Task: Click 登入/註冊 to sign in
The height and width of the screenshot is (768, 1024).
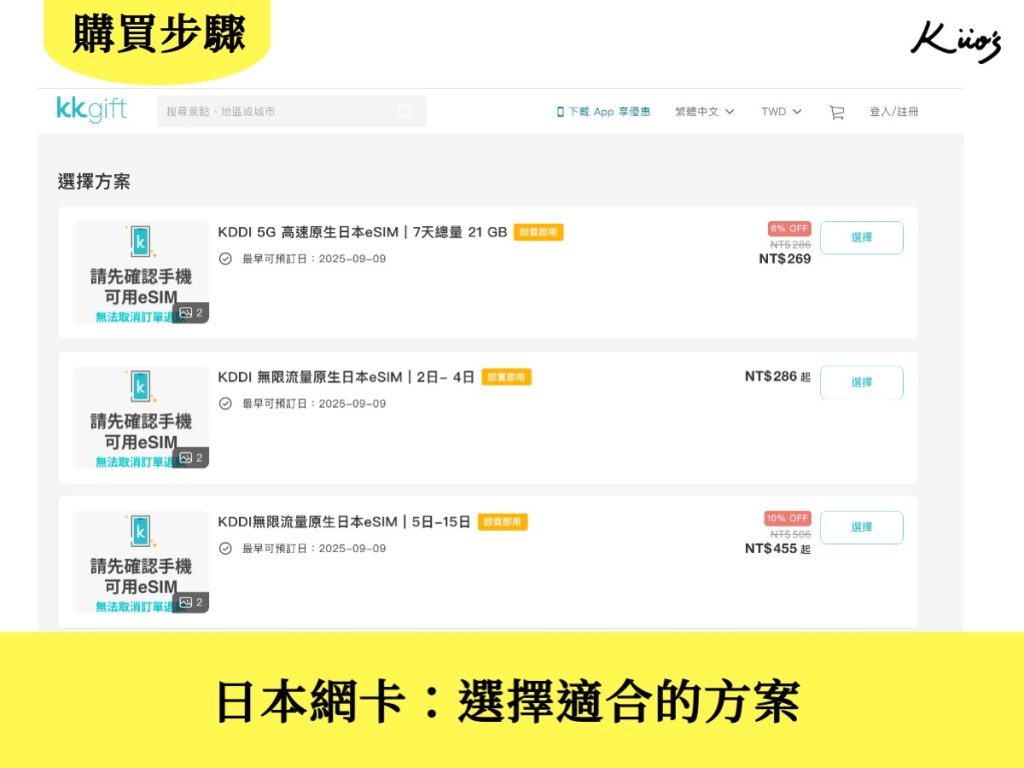Action: (x=893, y=112)
